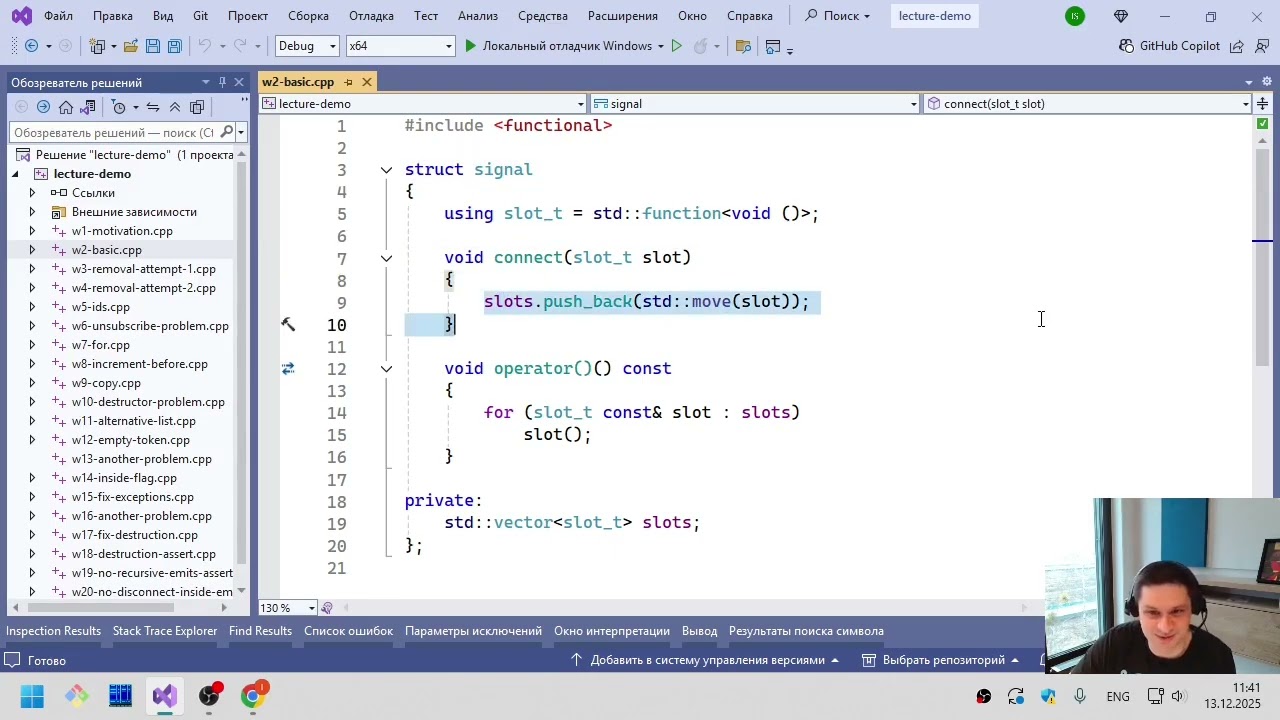Focus the Solution Explorer search field
Screen dimensions: 1280x720
[113, 132]
